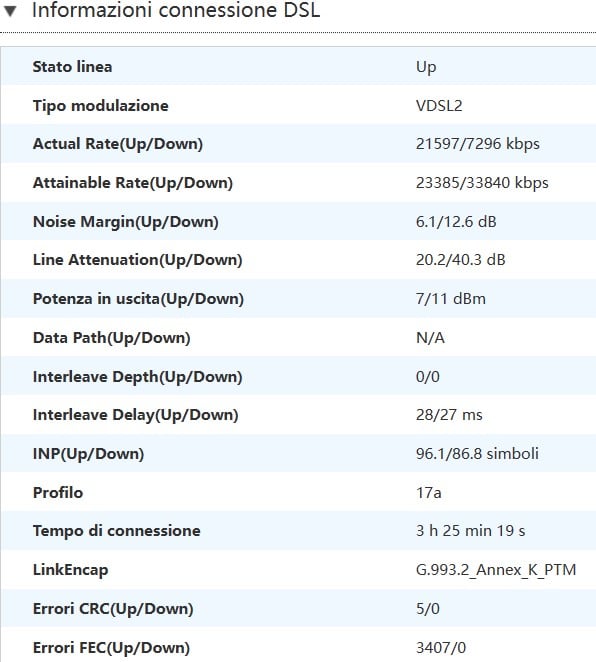Select the Tempo di connessione value
Image resolution: width=596 pixels, height=662 pixels.
click(x=470, y=531)
